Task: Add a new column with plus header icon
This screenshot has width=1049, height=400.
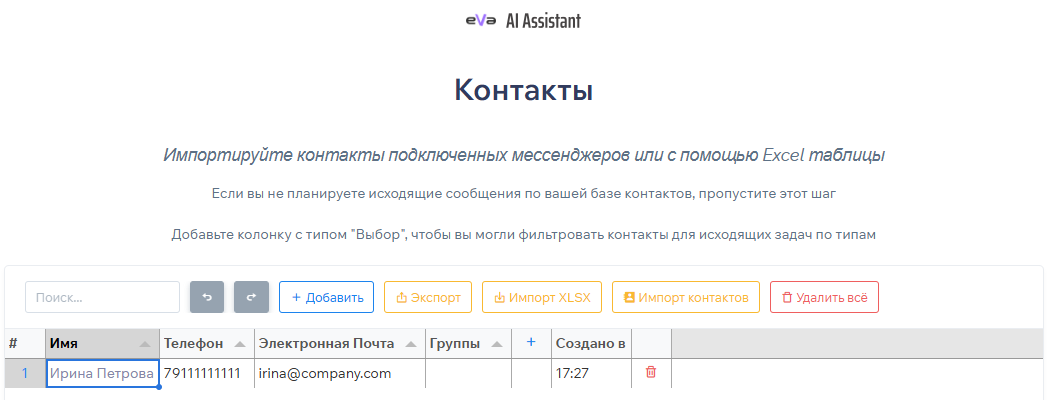Action: click(531, 343)
